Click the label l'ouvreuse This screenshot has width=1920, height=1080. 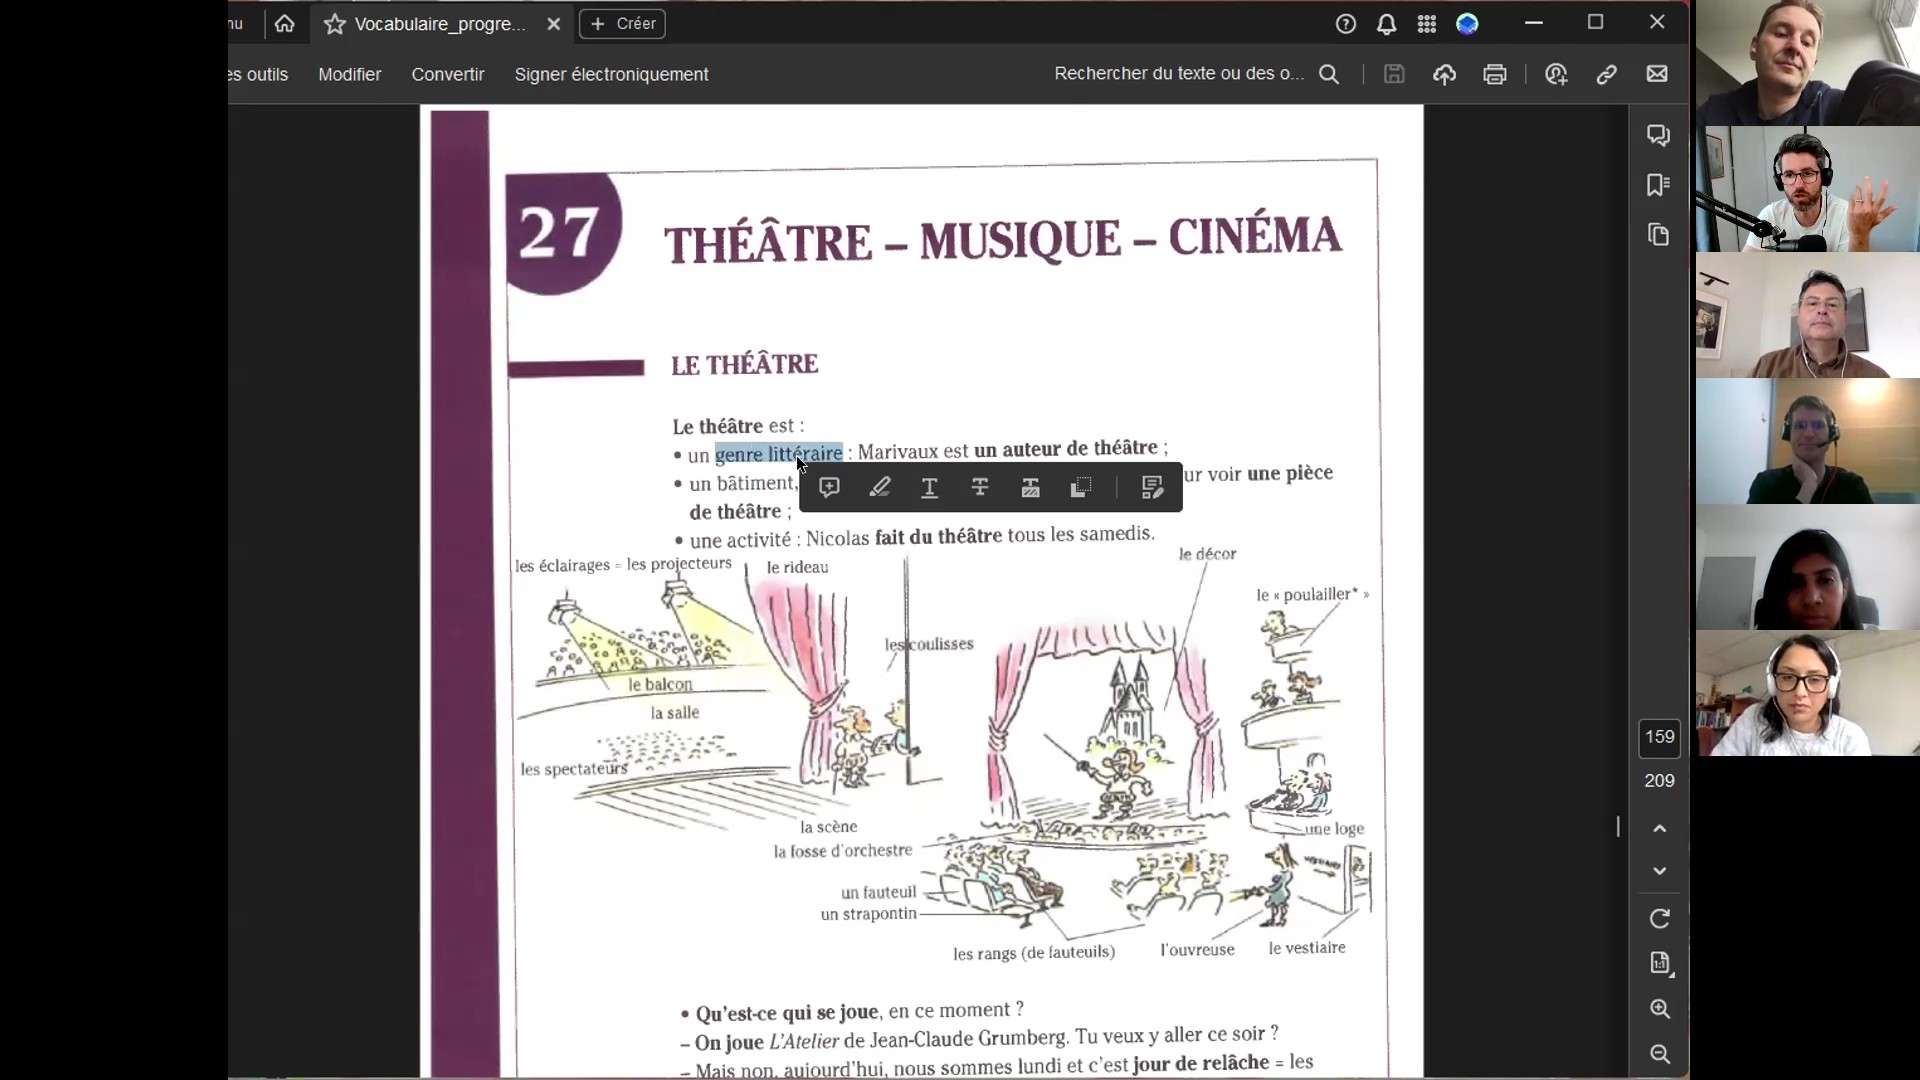[x=1197, y=950]
